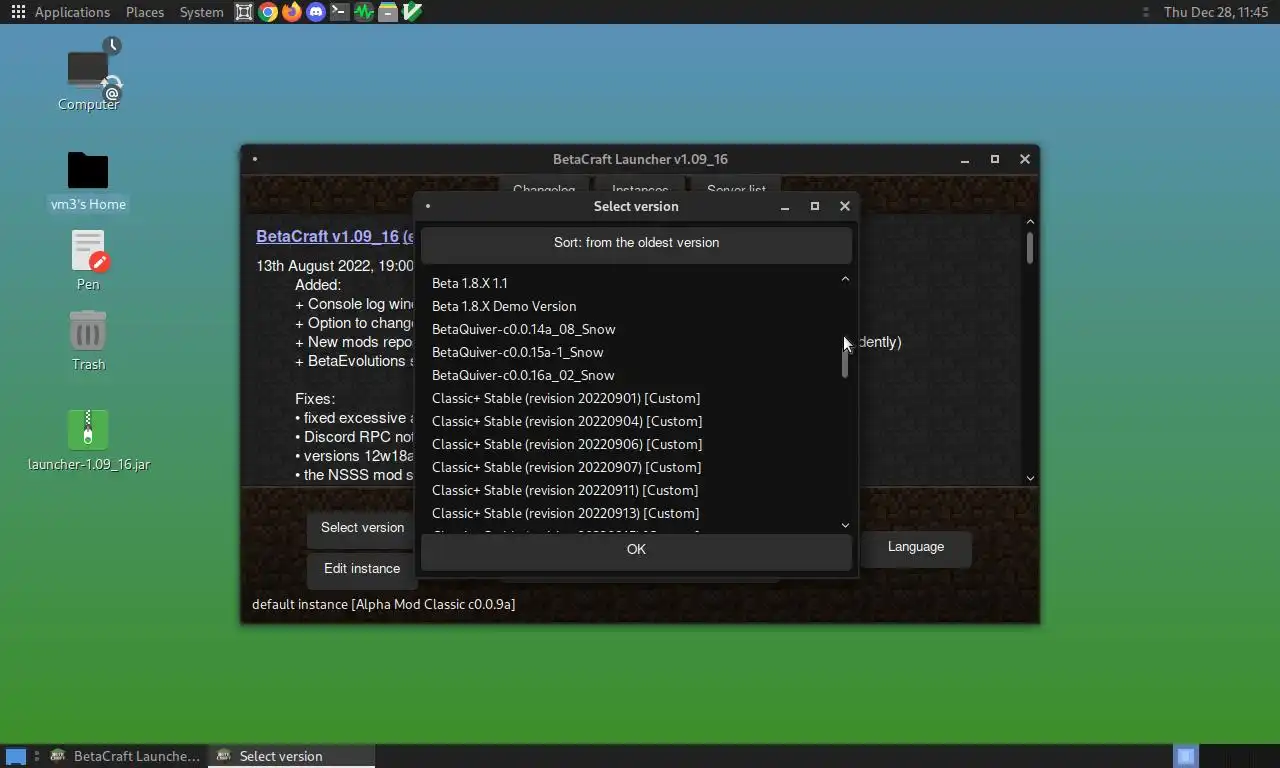Click Edit instance button
Screen dimensions: 1280x768
[362, 569]
